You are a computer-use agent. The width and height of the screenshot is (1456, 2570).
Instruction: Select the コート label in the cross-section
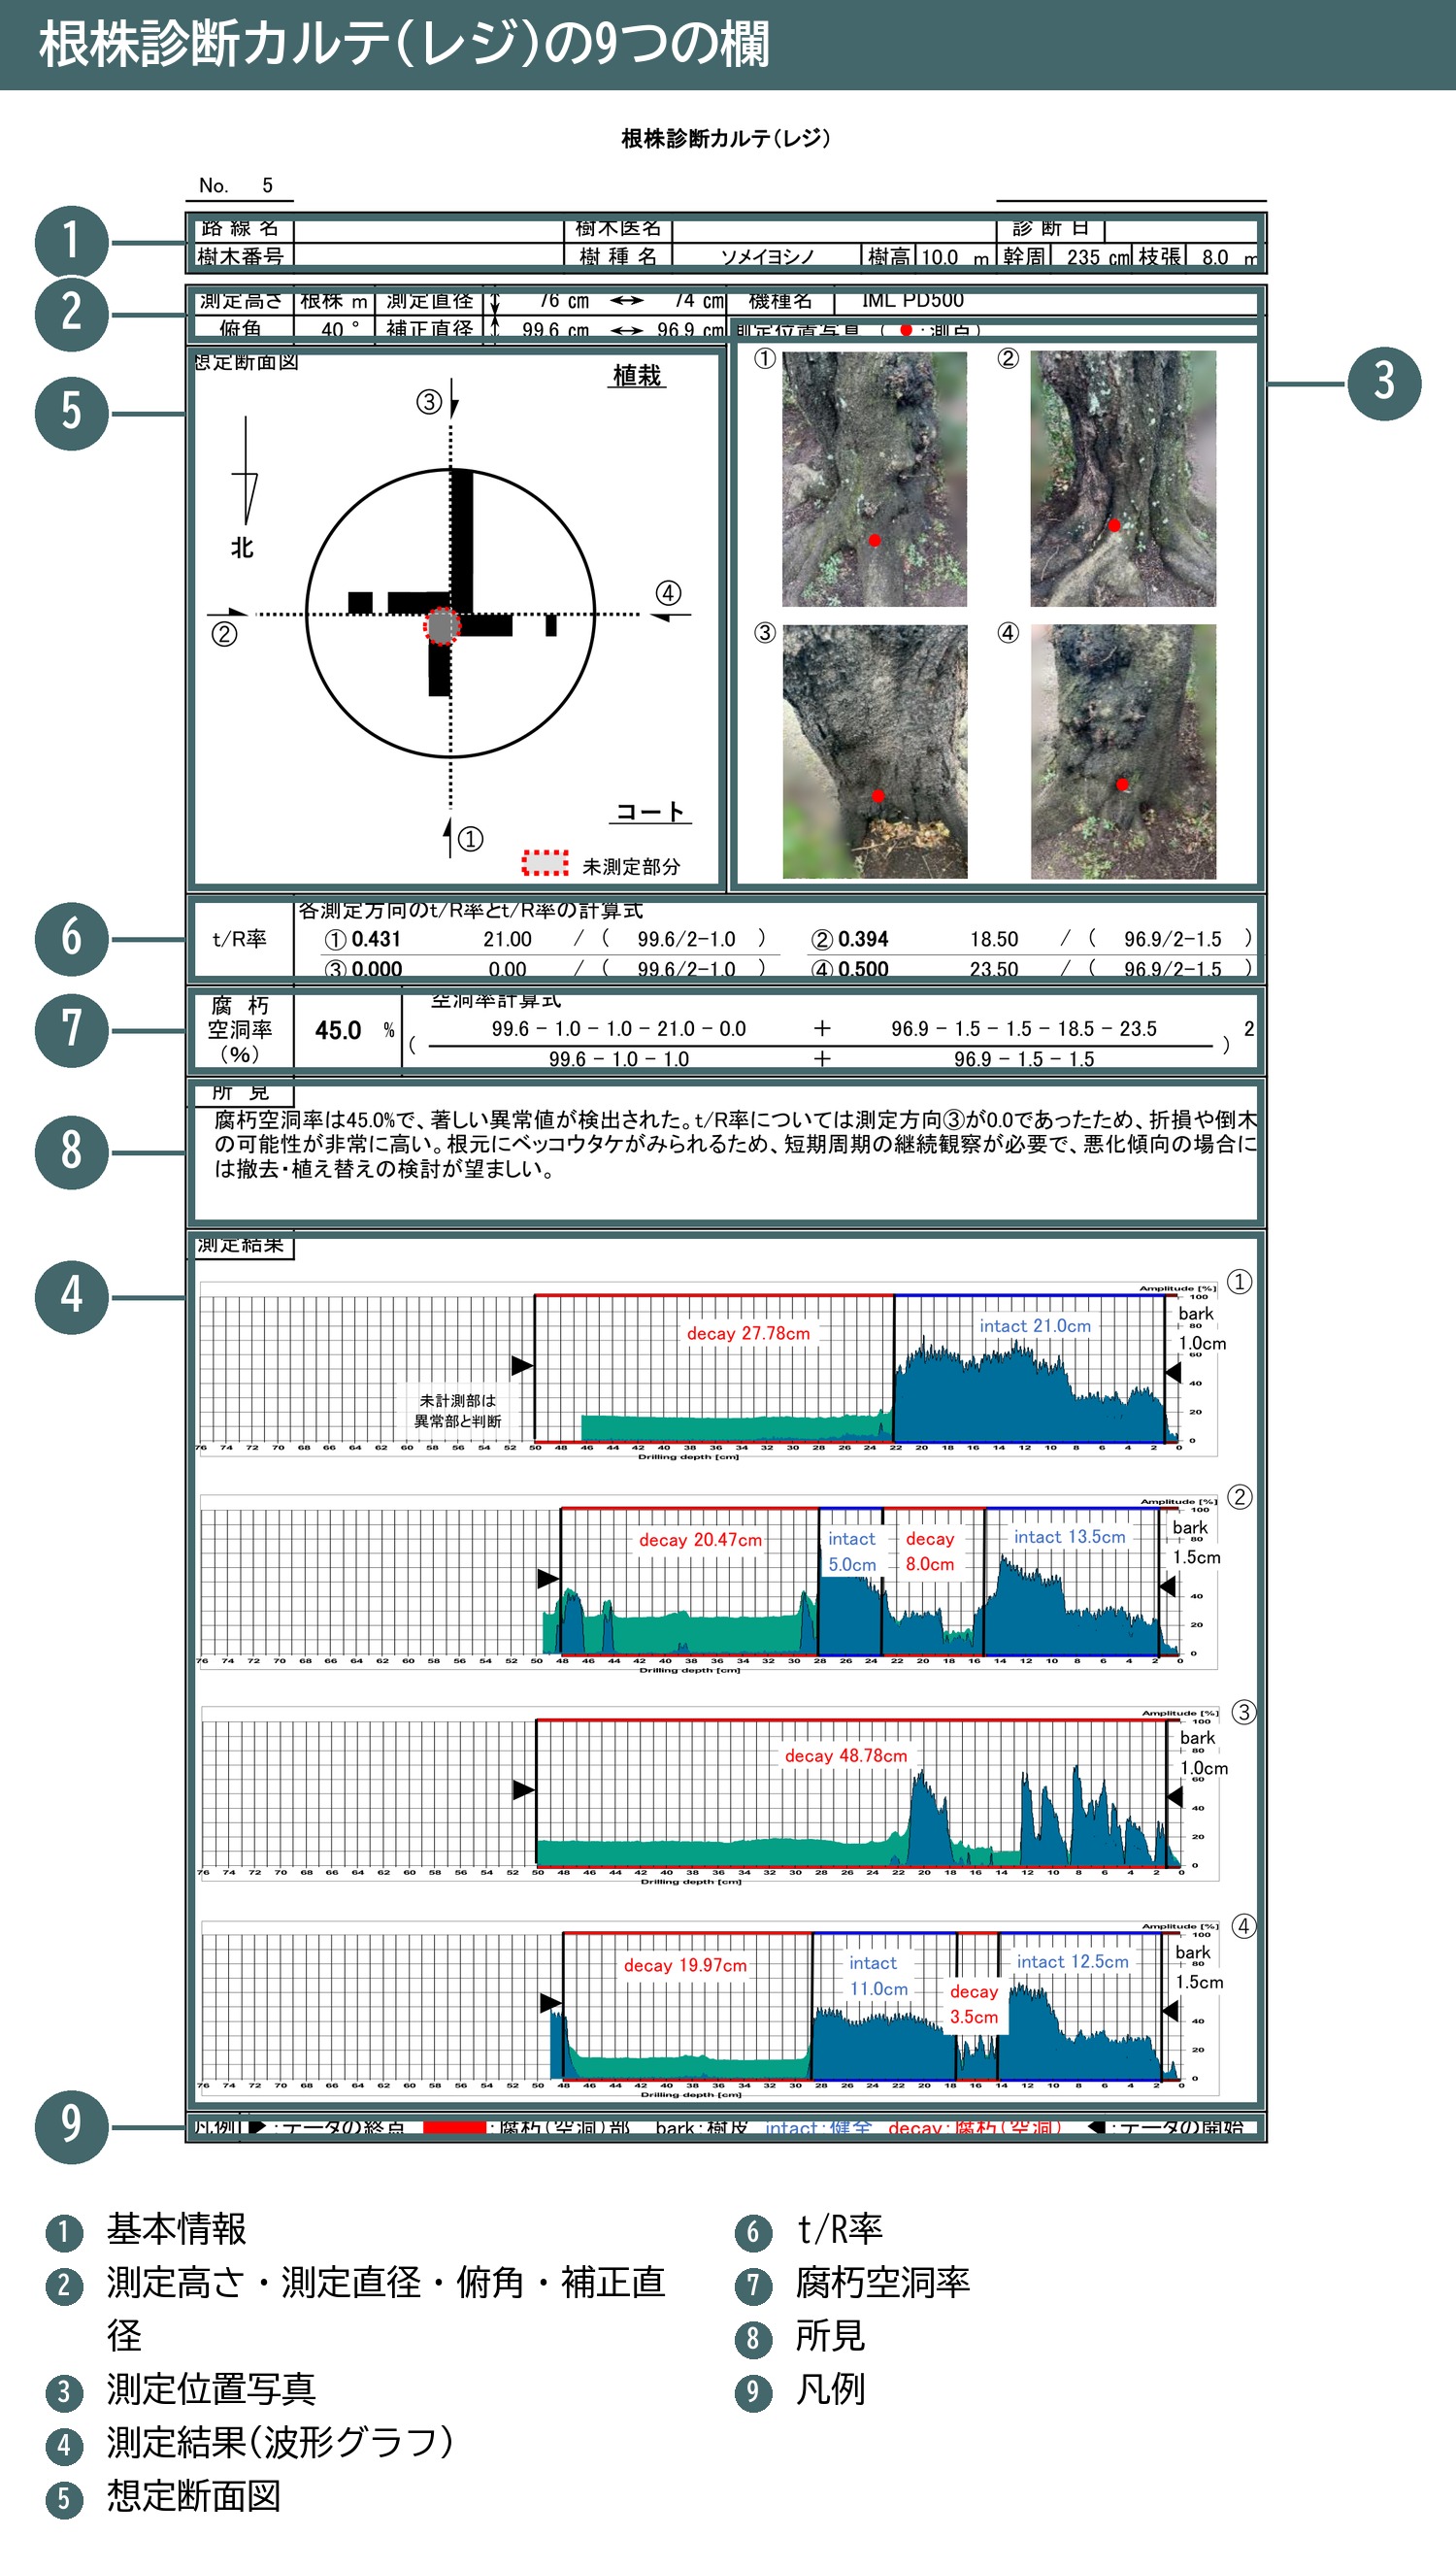(650, 812)
